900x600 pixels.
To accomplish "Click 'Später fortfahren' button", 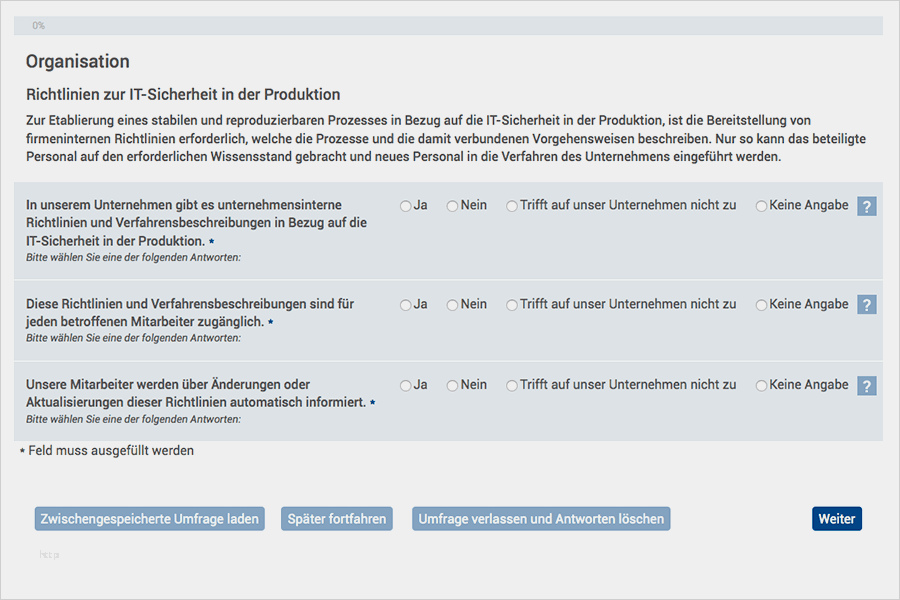I will [x=336, y=518].
